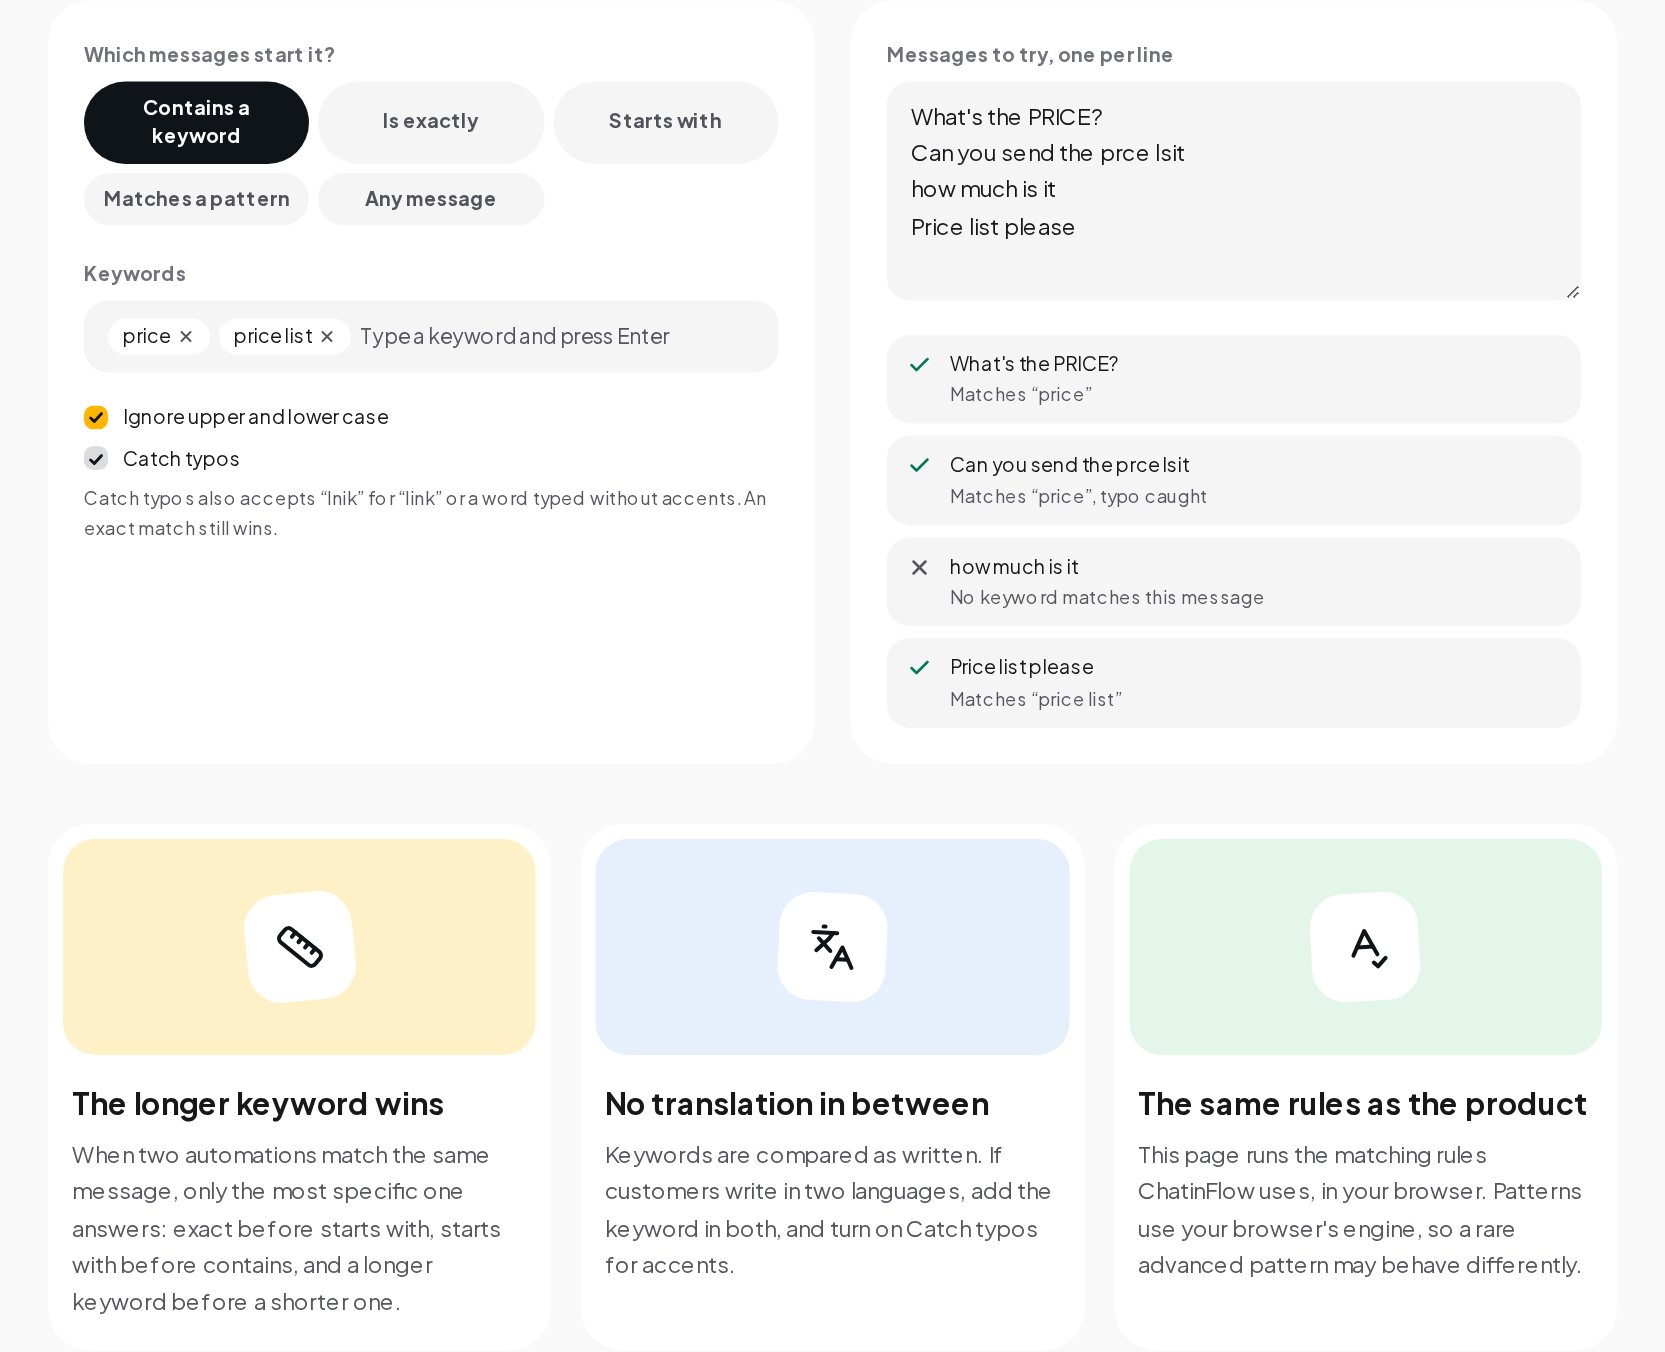
Task: Pick the "Any message" option
Action: point(431,199)
